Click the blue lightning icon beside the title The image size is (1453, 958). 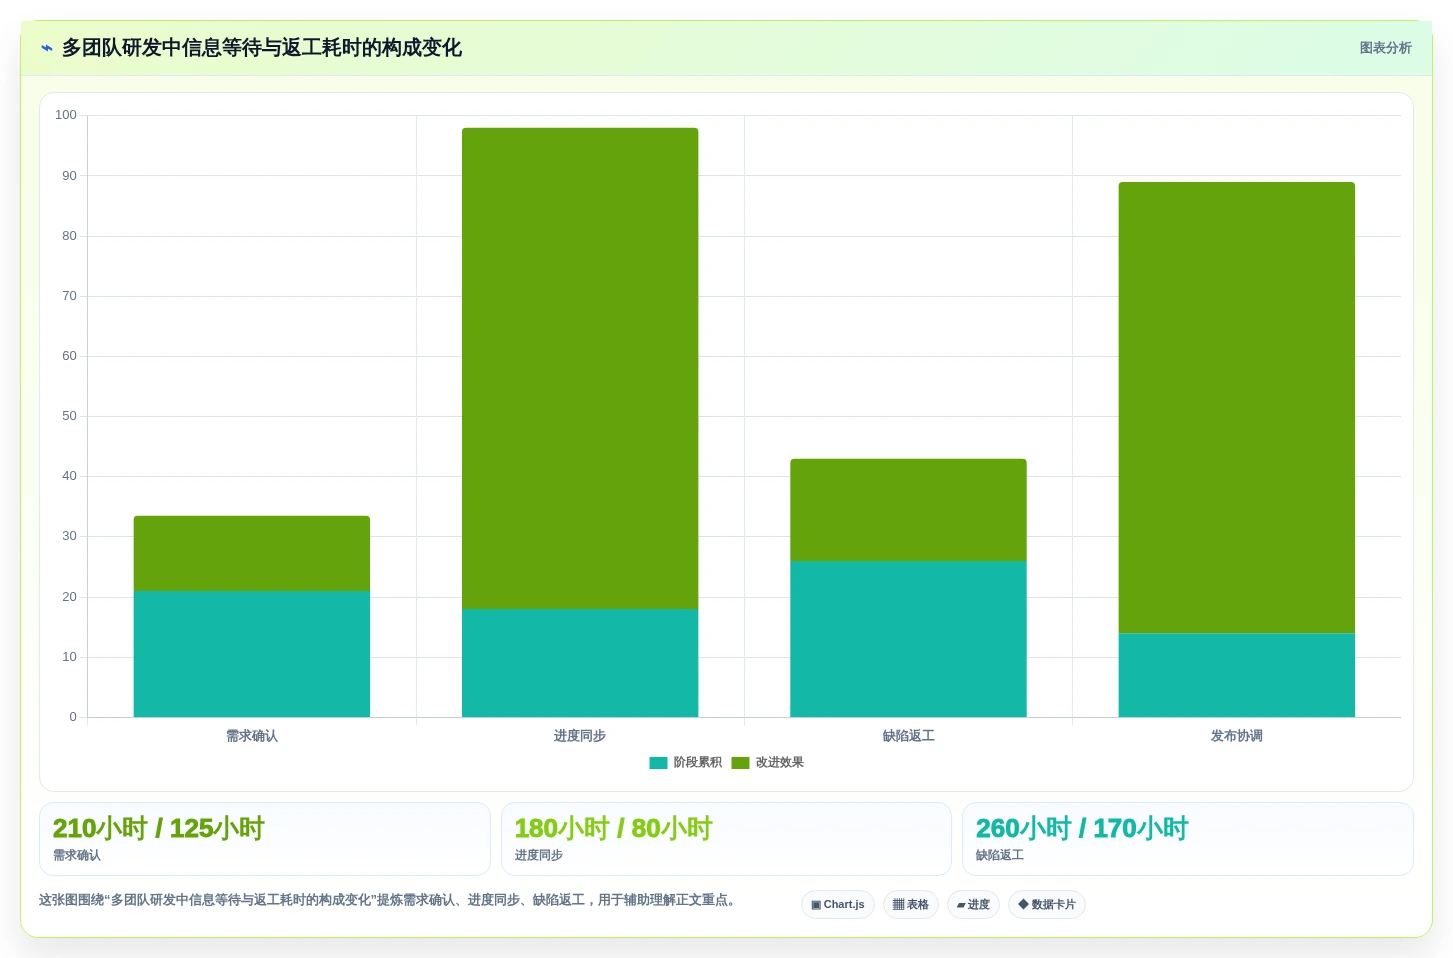point(46,48)
